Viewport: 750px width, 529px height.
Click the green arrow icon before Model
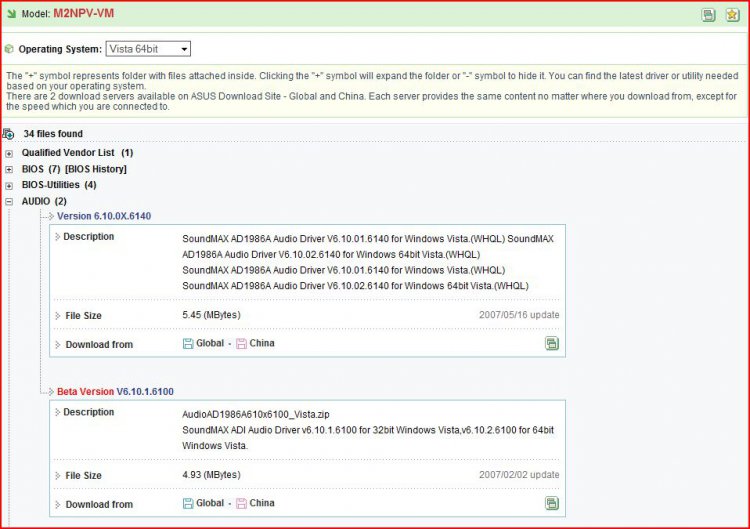pyautogui.click(x=11, y=13)
